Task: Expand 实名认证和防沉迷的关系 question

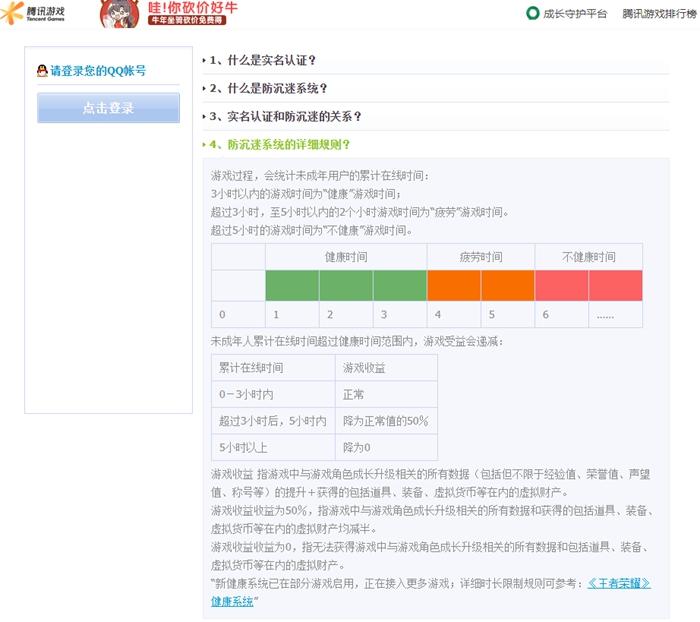Action: [285, 117]
